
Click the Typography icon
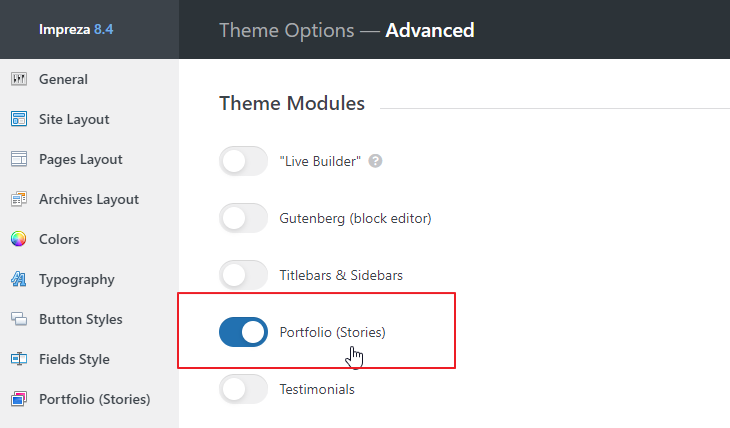(18, 279)
